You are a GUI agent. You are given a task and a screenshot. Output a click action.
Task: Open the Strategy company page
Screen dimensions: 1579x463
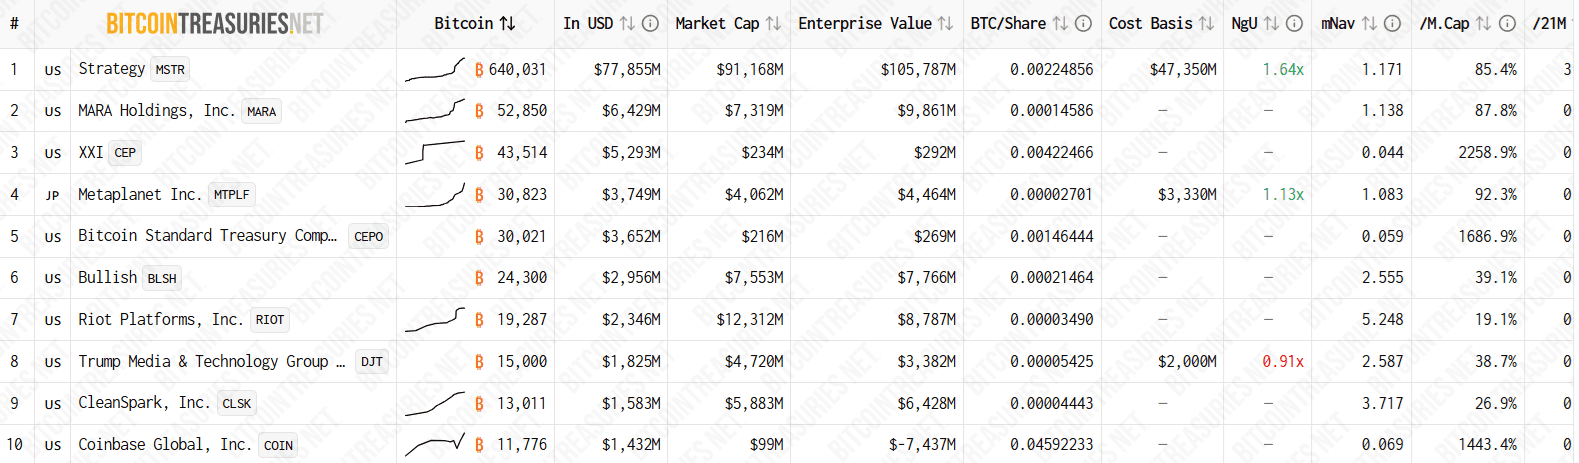click(x=112, y=68)
